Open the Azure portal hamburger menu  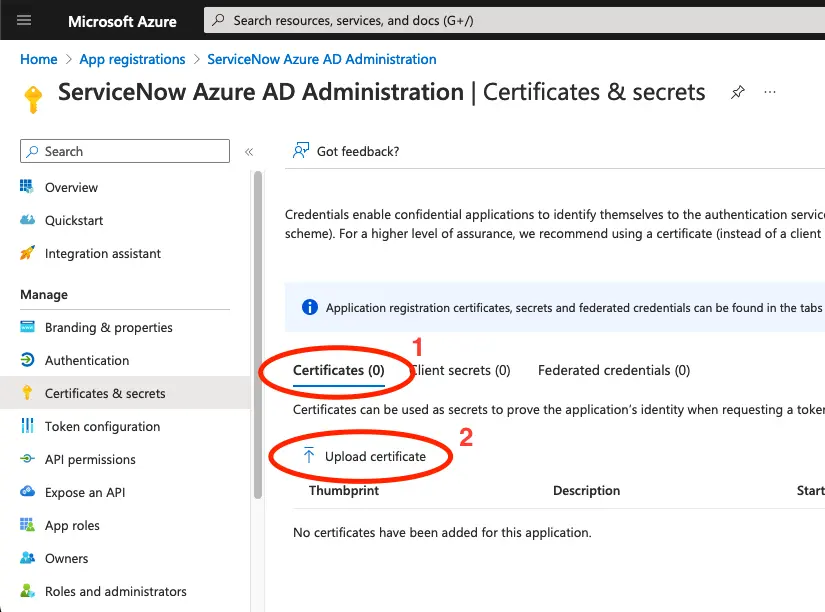click(x=24, y=20)
